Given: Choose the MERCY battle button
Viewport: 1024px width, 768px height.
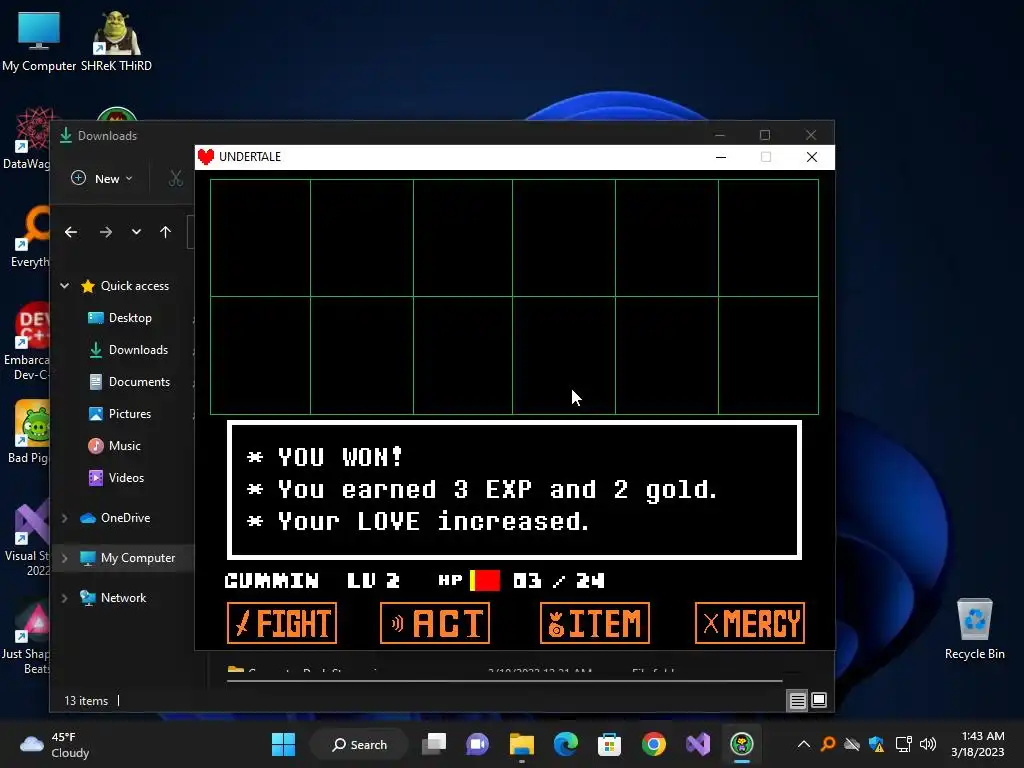Looking at the screenshot, I should [x=750, y=623].
